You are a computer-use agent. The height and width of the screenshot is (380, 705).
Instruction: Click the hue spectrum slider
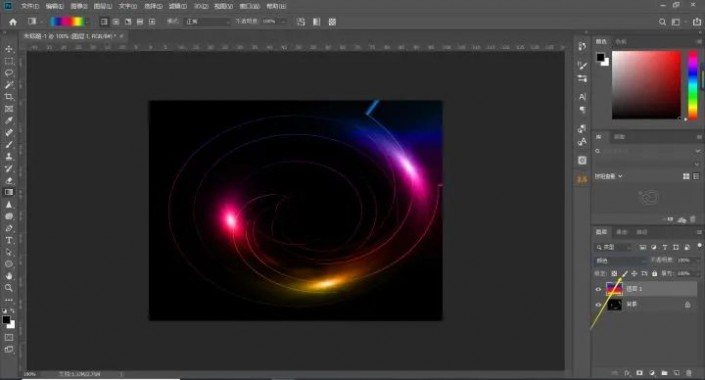click(693, 85)
